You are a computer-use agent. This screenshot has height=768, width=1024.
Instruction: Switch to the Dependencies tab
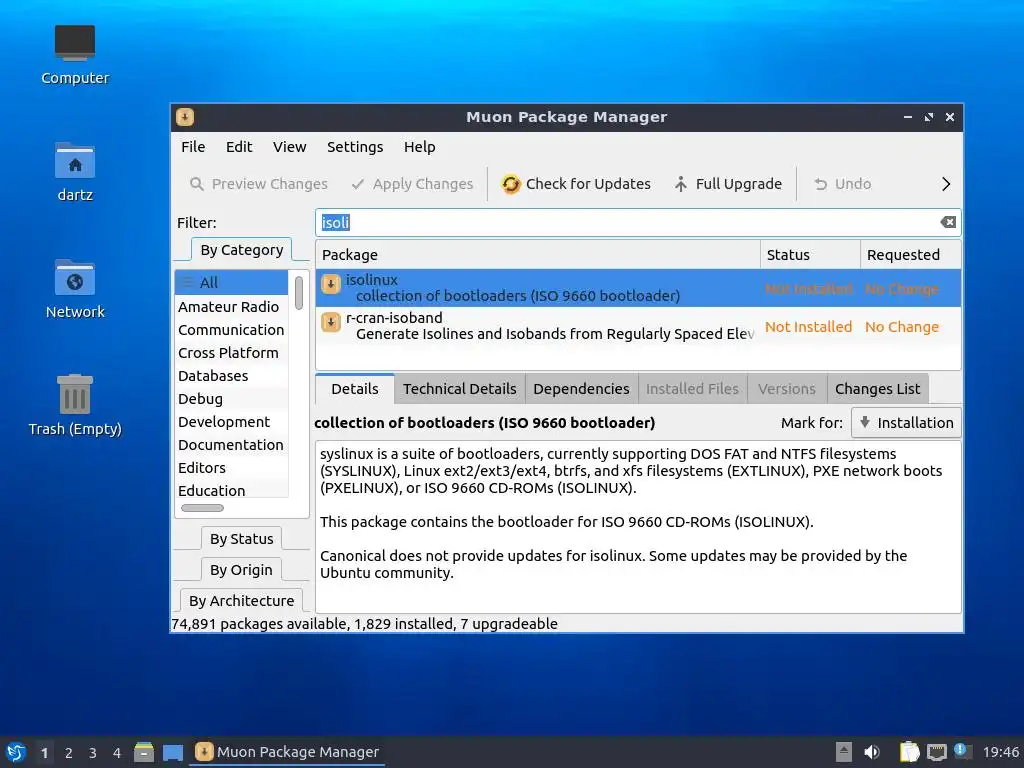click(581, 389)
